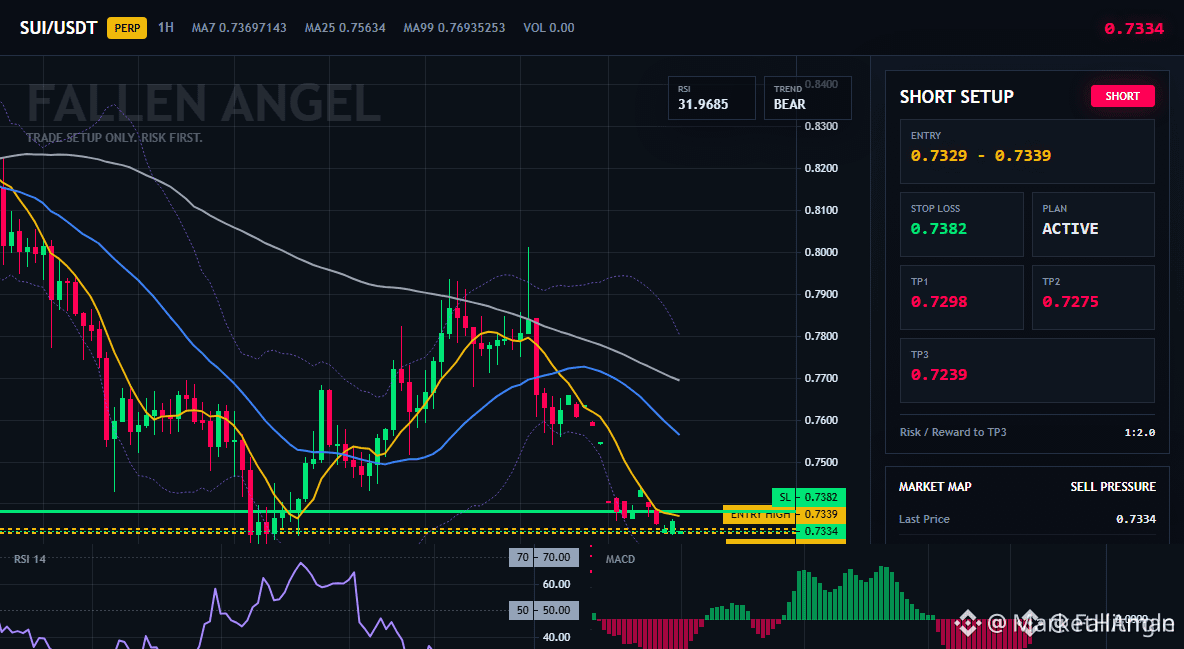
Task: Click the red 0.7334 price in header
Action: (1133, 29)
